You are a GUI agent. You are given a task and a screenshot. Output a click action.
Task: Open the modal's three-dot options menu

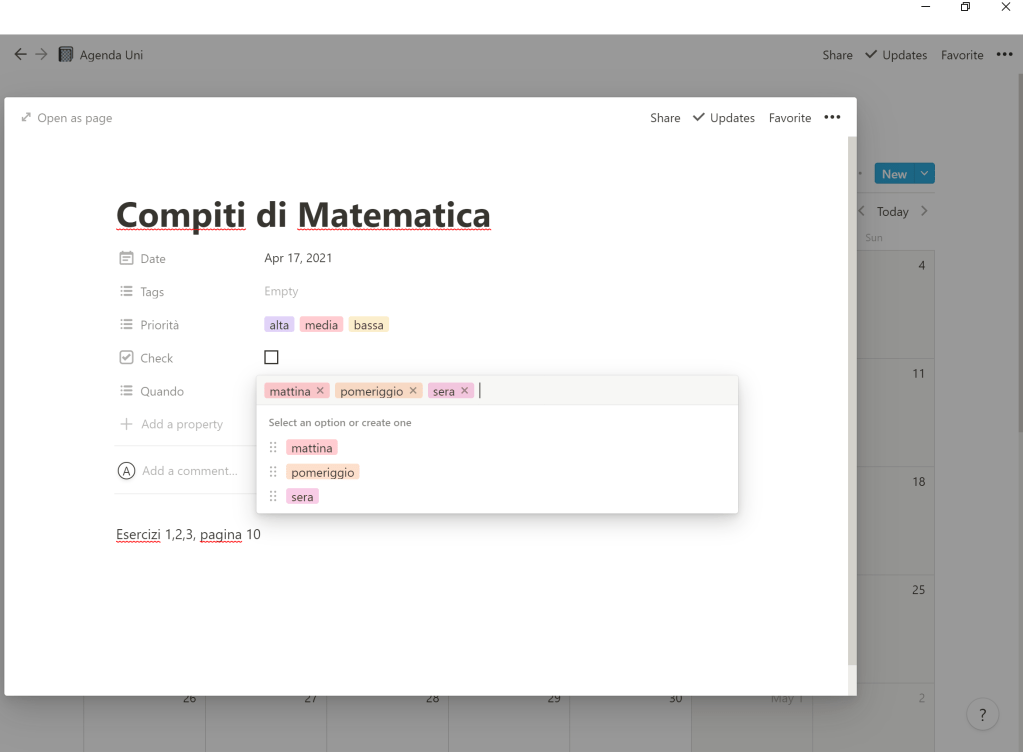(832, 118)
